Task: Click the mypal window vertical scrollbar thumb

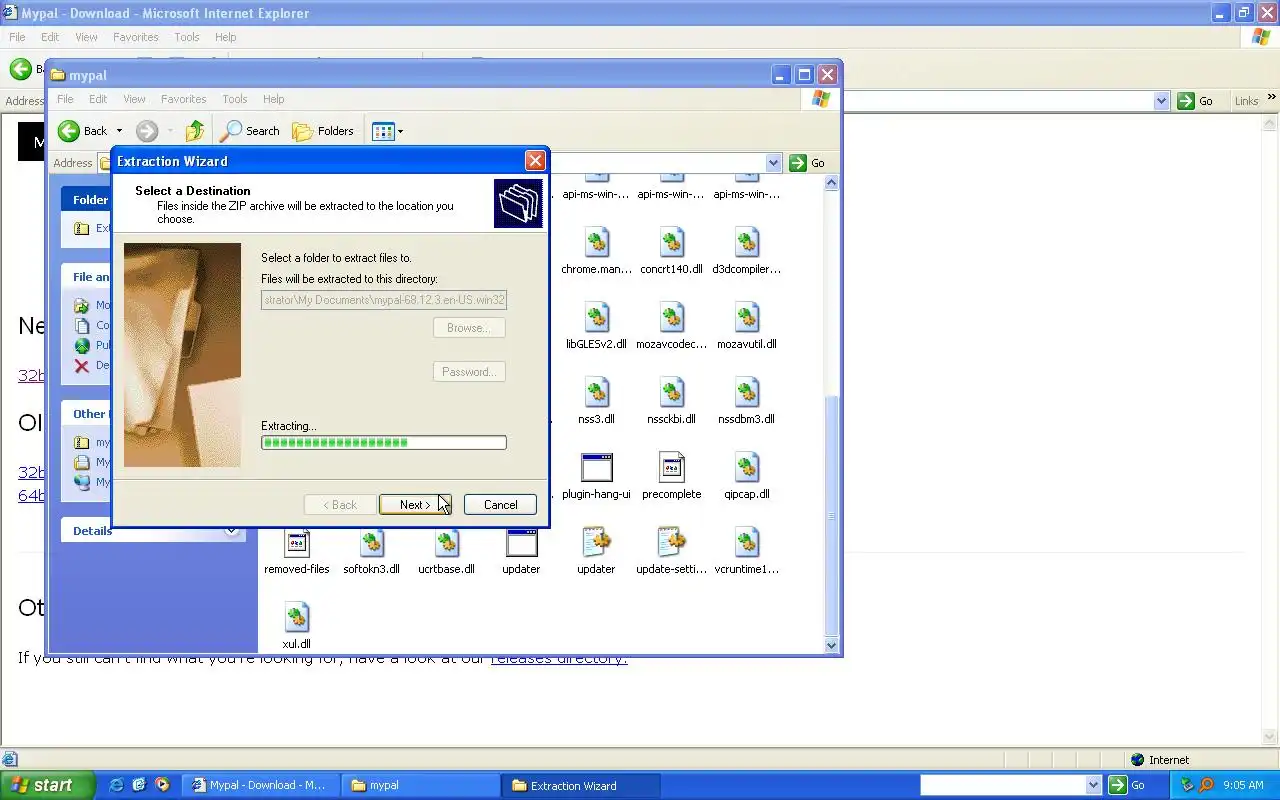Action: (832, 515)
